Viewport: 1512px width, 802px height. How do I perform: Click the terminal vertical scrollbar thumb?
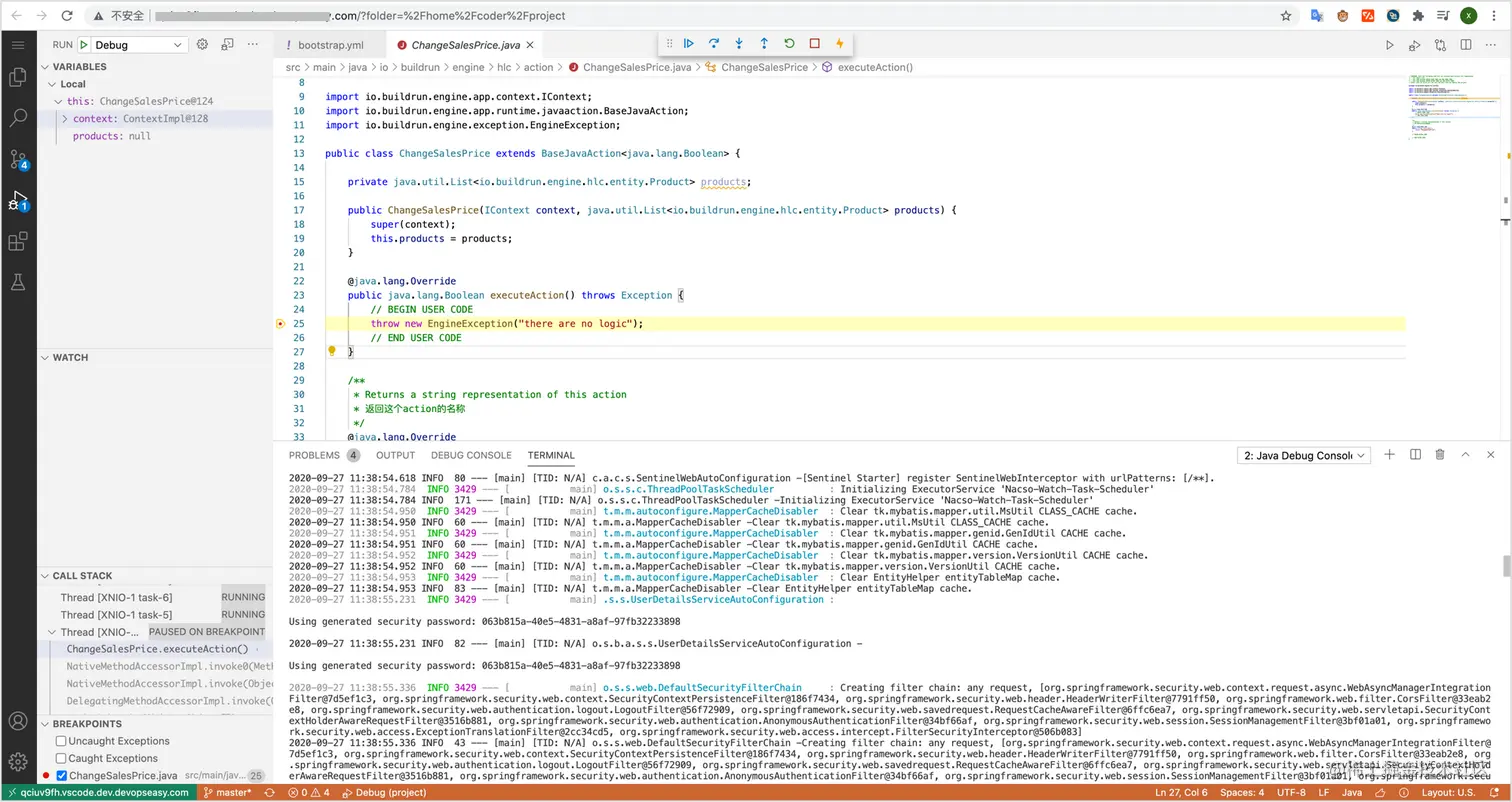tap(1506, 565)
